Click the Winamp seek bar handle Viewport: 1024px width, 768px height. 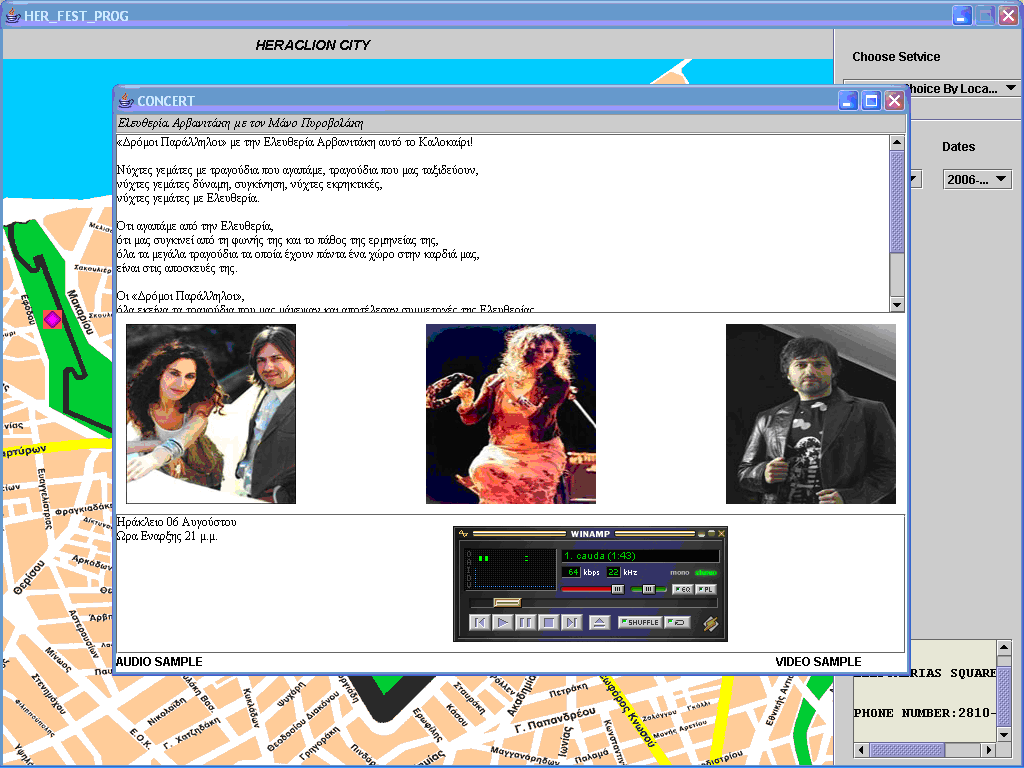[507, 603]
